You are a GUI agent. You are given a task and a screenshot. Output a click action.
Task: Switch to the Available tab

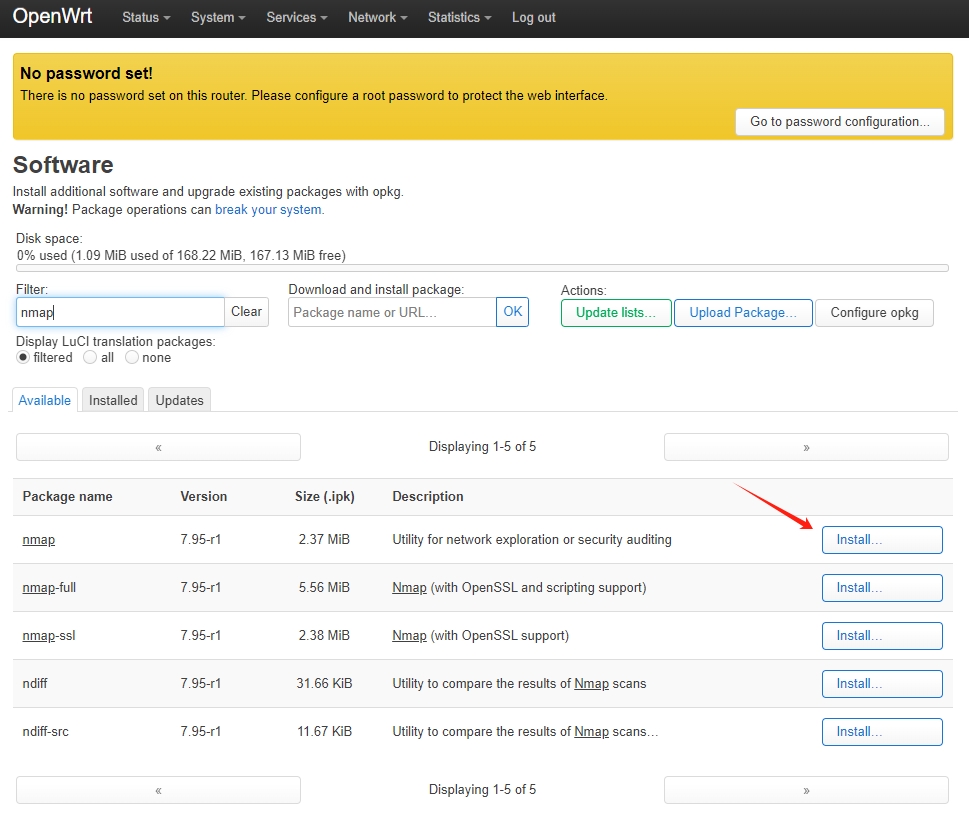44,400
